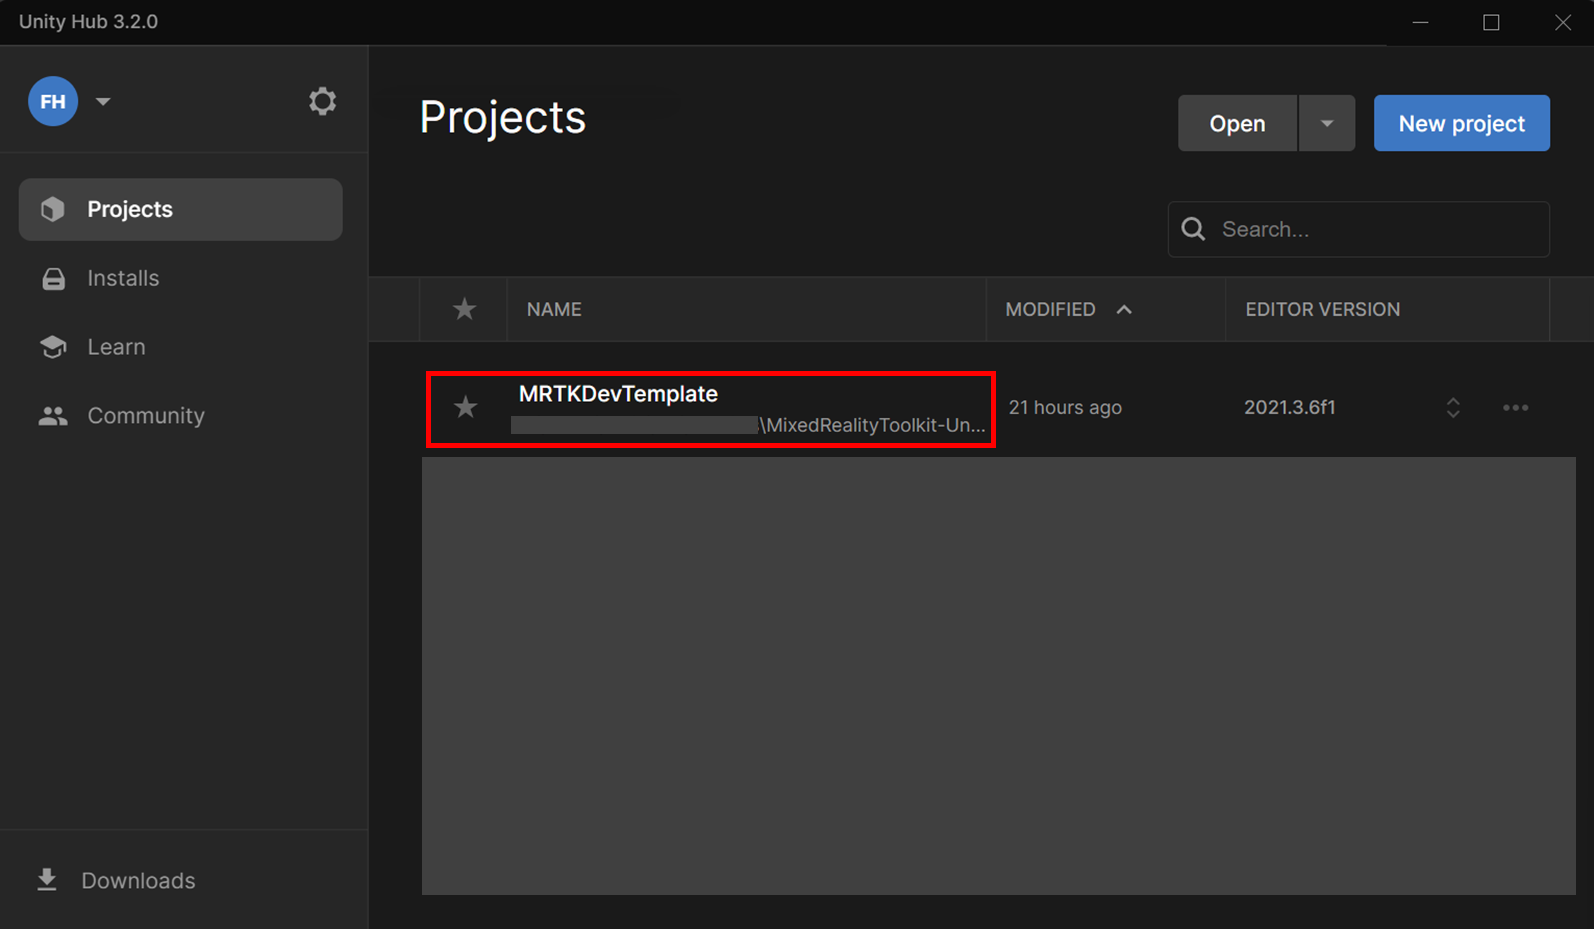The width and height of the screenshot is (1594, 929).
Task: Open the preferences gear icon
Action: 322,101
